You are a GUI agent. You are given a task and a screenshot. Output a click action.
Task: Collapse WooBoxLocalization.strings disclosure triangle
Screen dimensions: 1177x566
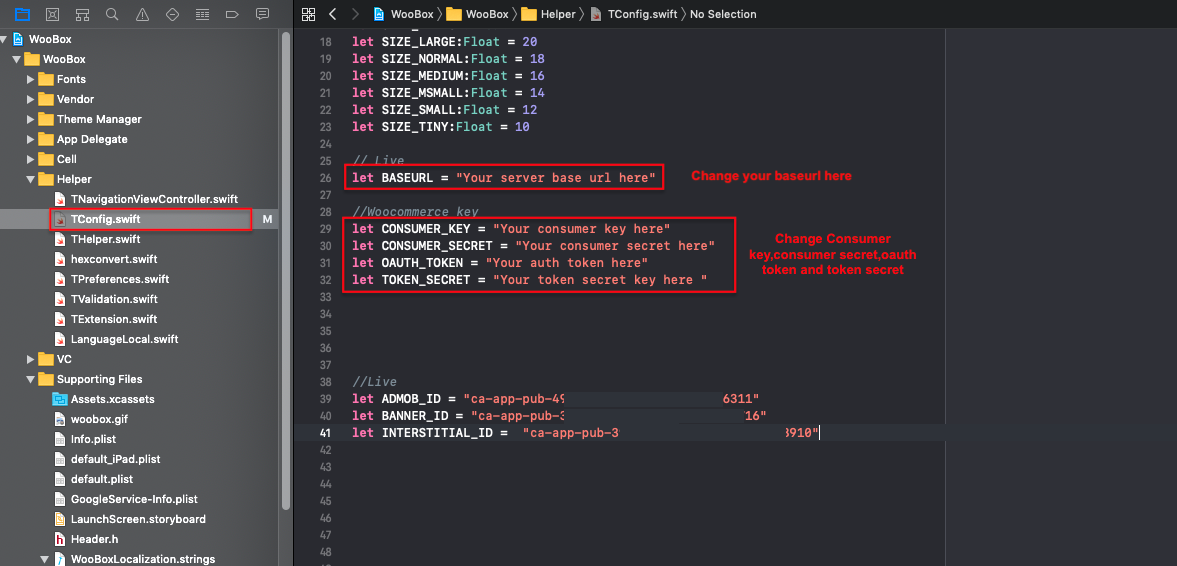pos(44,559)
